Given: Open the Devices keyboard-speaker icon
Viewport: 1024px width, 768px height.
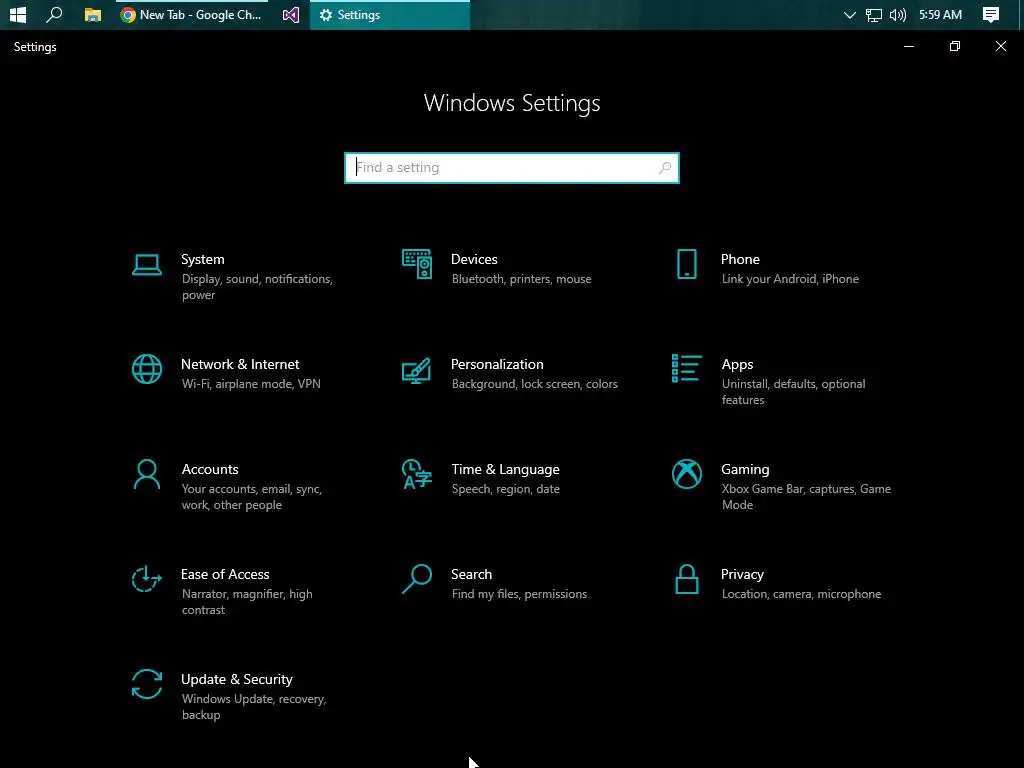Looking at the screenshot, I should click(417, 264).
